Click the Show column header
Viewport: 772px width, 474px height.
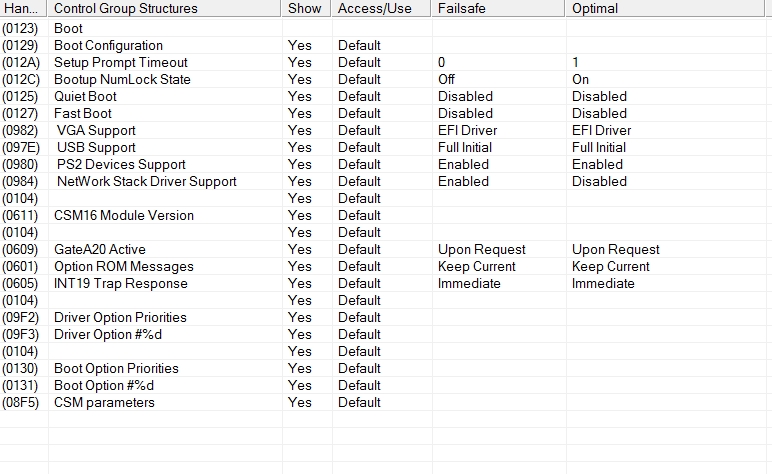(305, 8)
